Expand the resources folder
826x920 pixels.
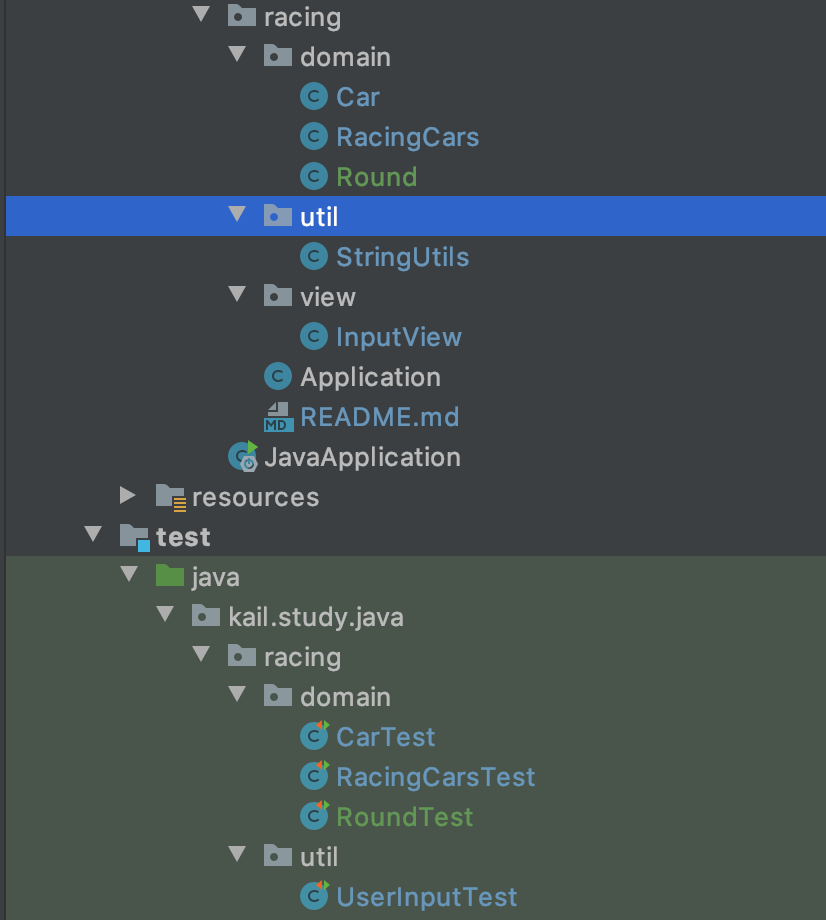(x=128, y=496)
